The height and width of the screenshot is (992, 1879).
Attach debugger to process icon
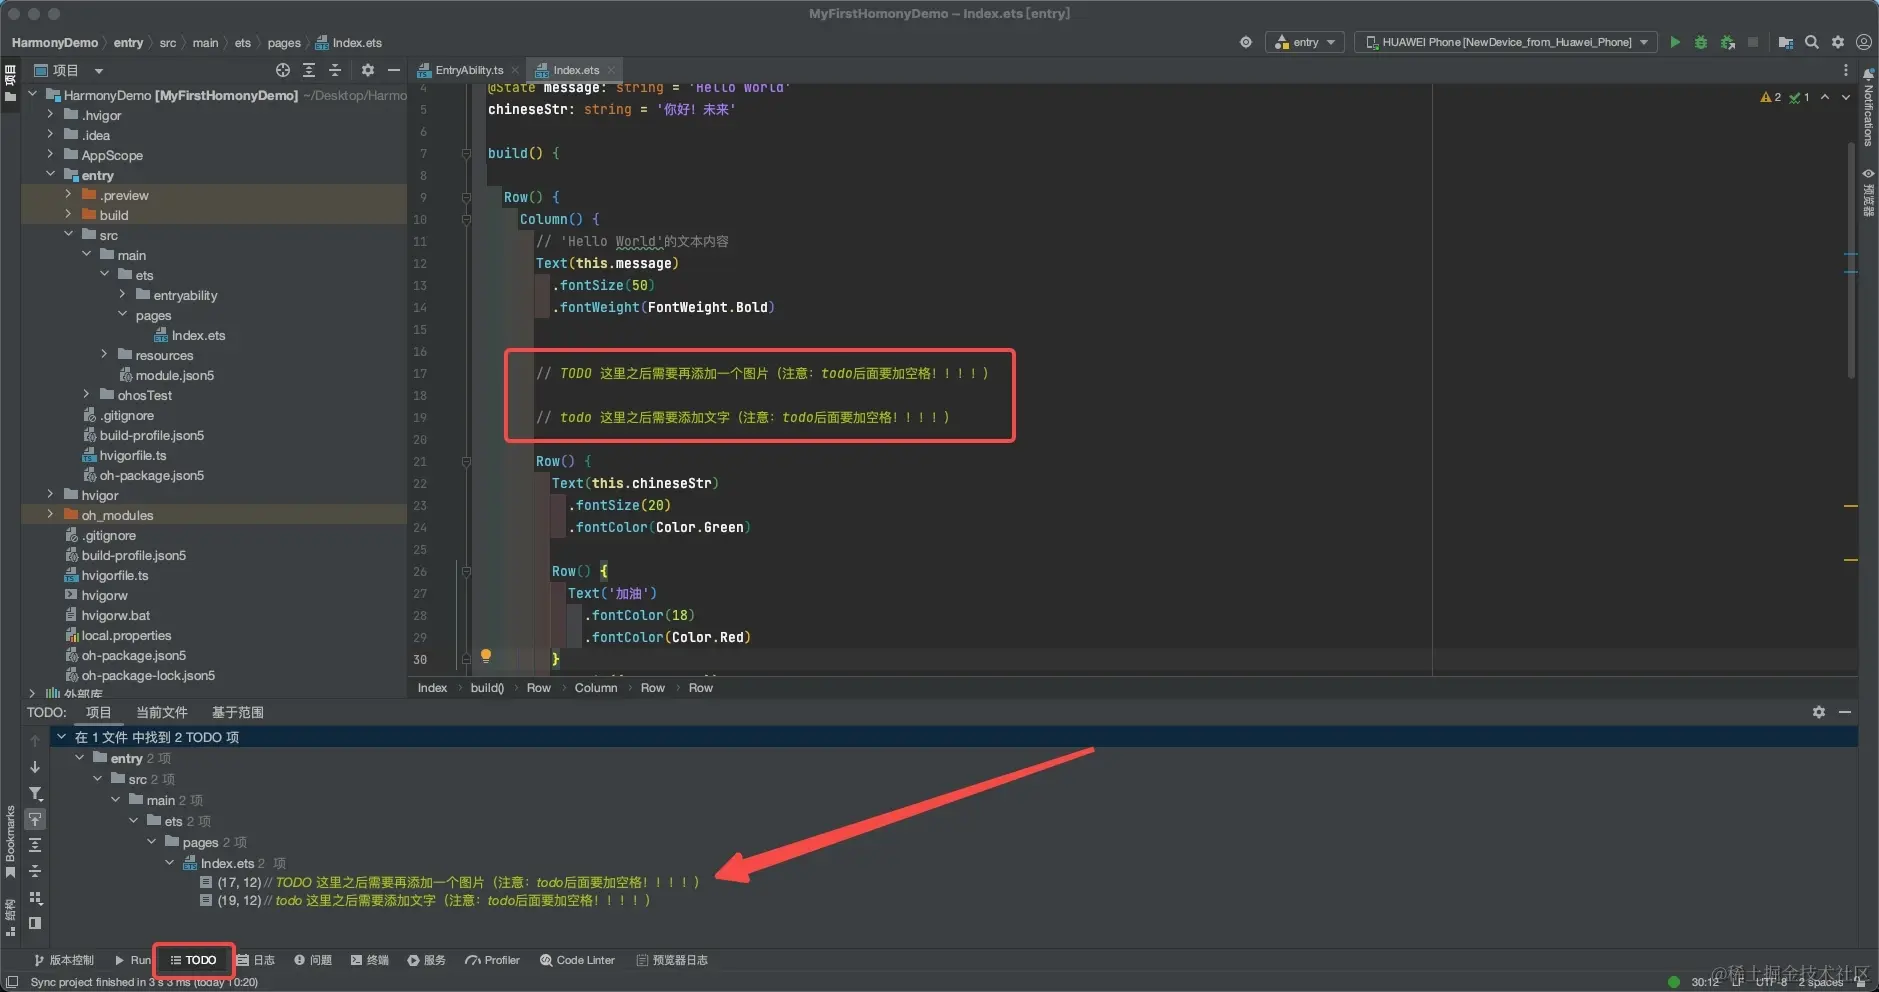[x=1727, y=42]
